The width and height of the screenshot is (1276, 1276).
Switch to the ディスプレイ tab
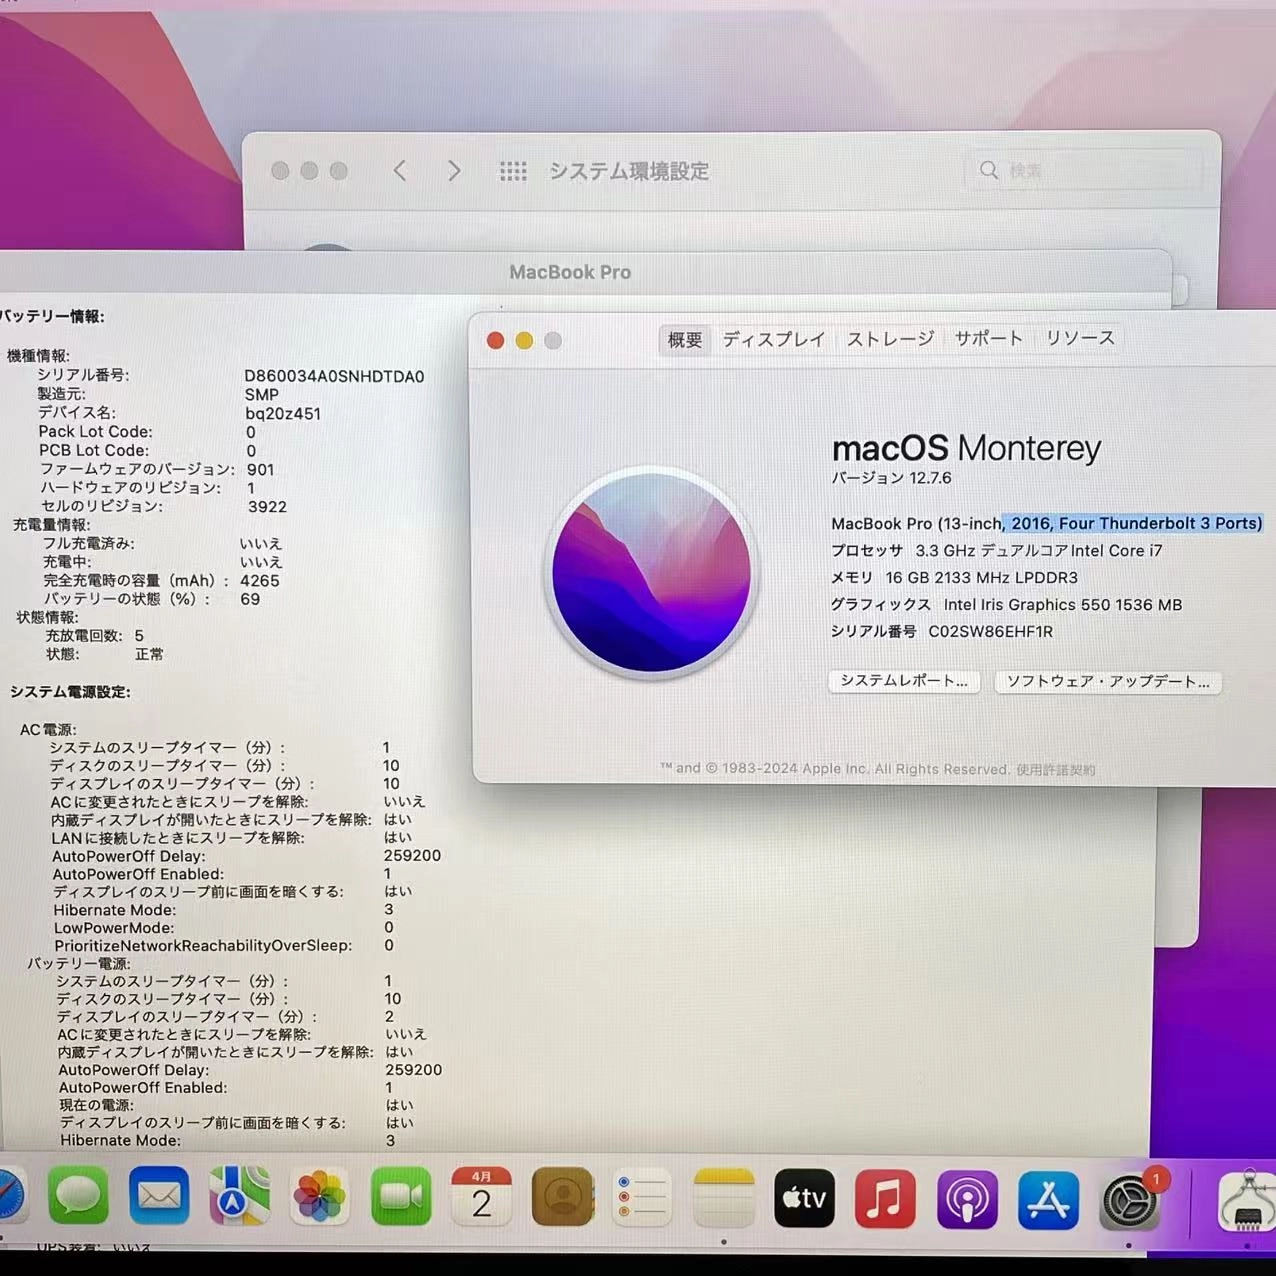coord(773,339)
